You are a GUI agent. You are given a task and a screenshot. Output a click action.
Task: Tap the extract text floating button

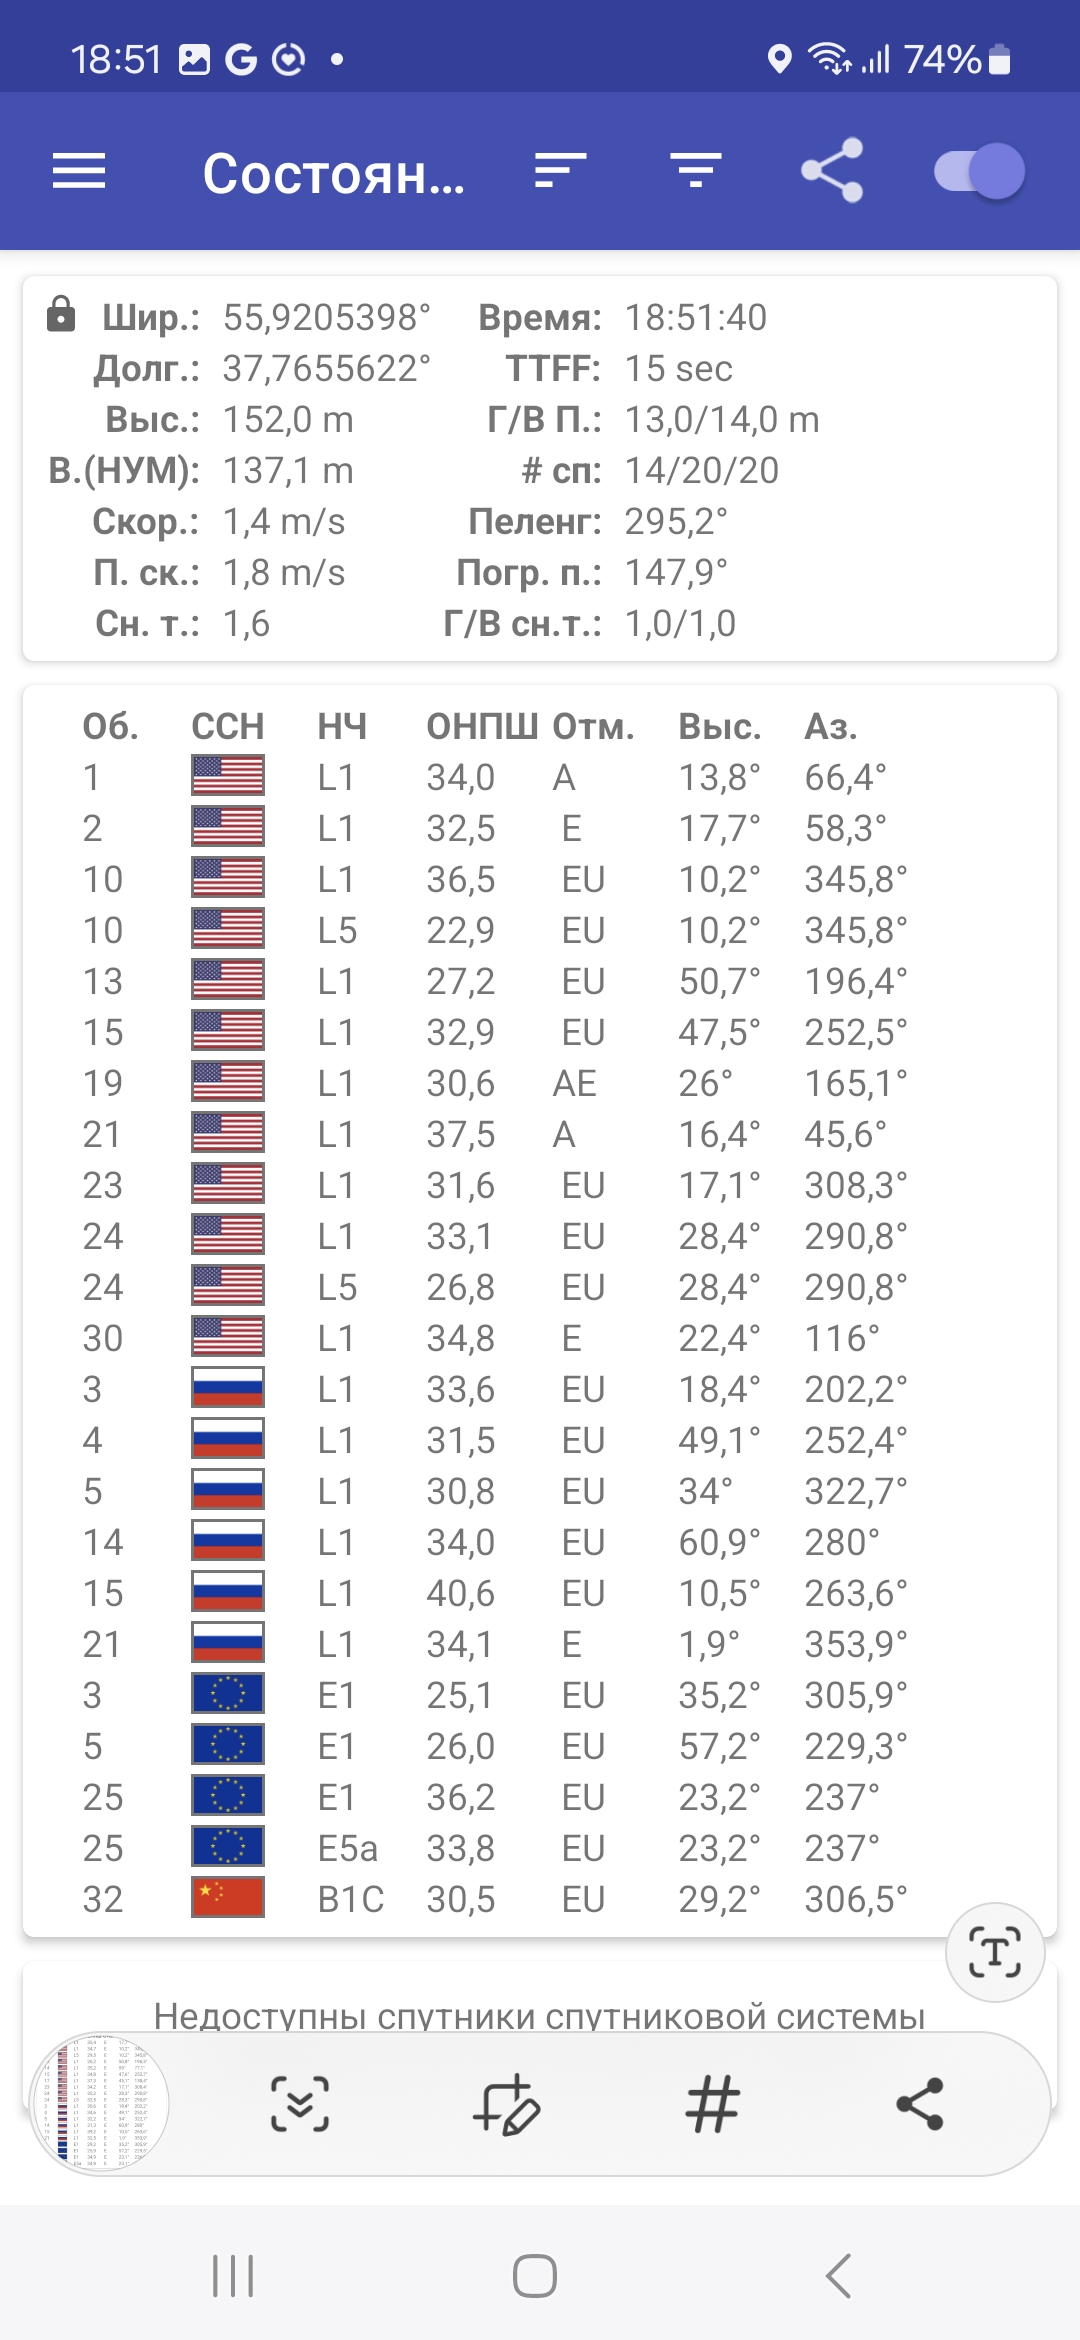(995, 1952)
